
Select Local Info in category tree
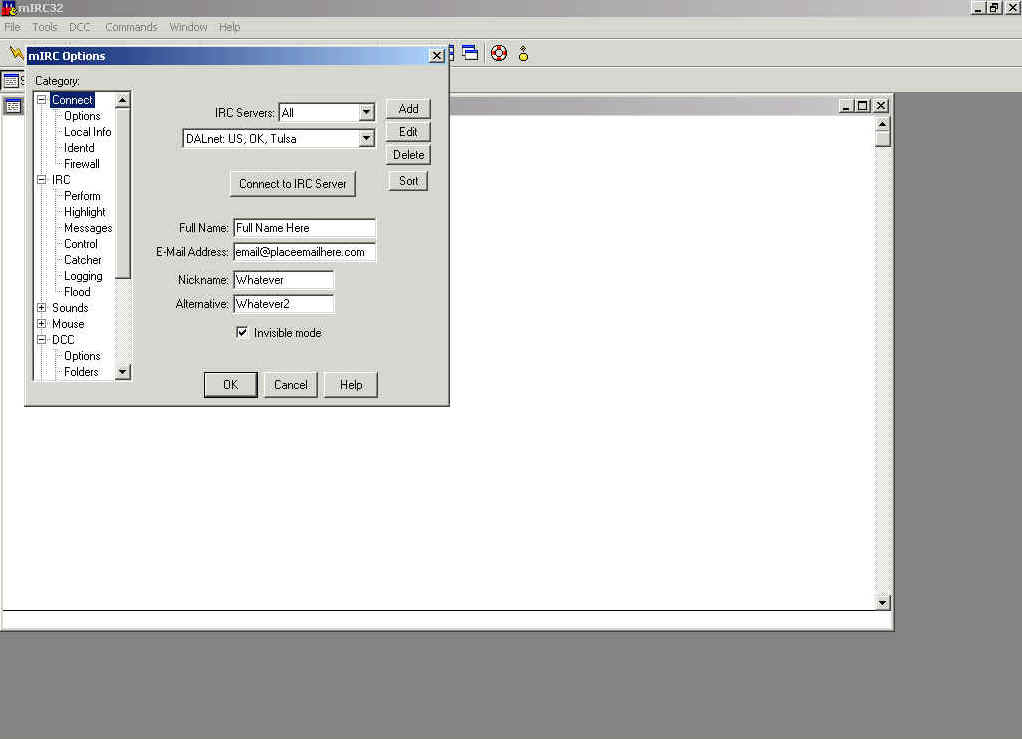[87, 132]
